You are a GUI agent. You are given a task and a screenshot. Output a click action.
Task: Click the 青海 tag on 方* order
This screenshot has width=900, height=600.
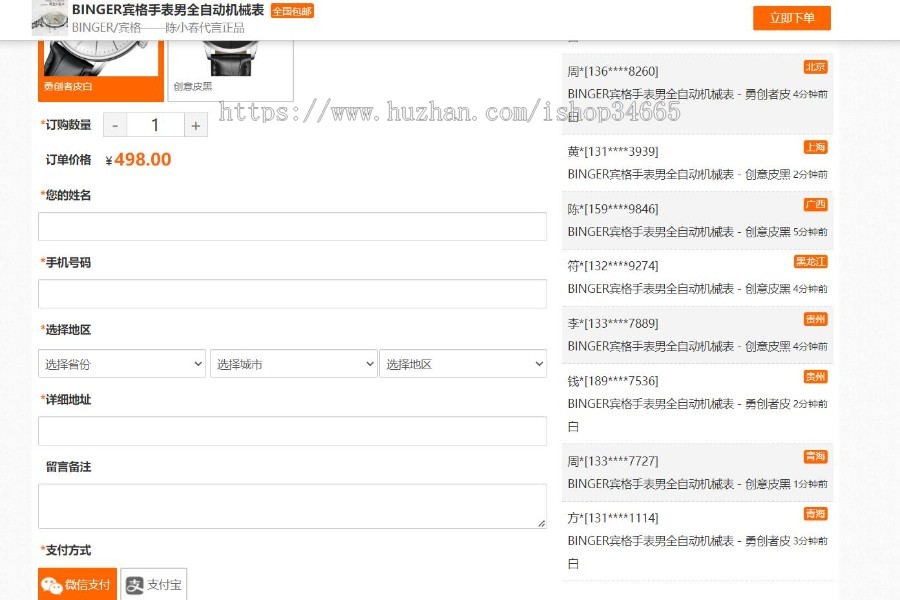[815, 514]
